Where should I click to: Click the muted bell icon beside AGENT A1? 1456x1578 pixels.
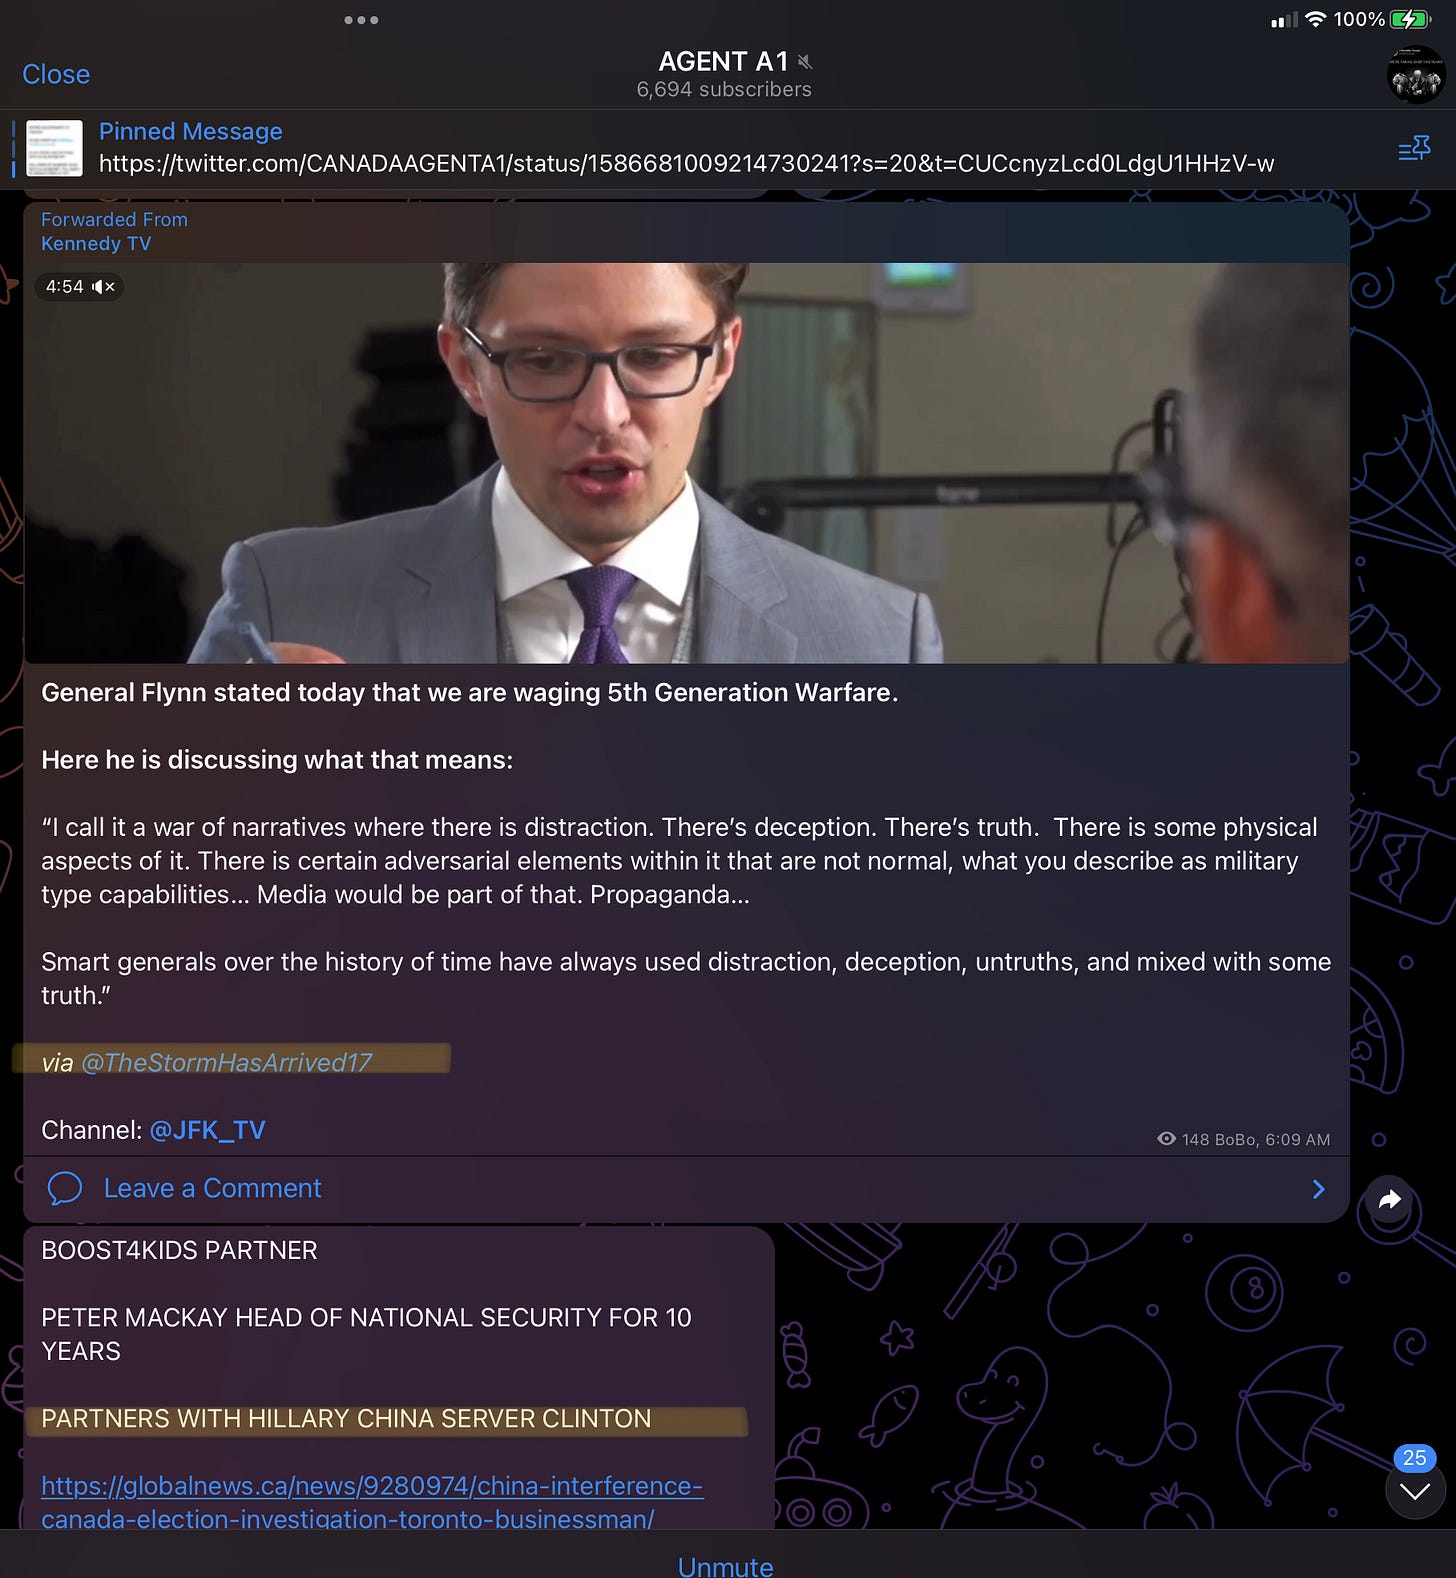tap(805, 62)
